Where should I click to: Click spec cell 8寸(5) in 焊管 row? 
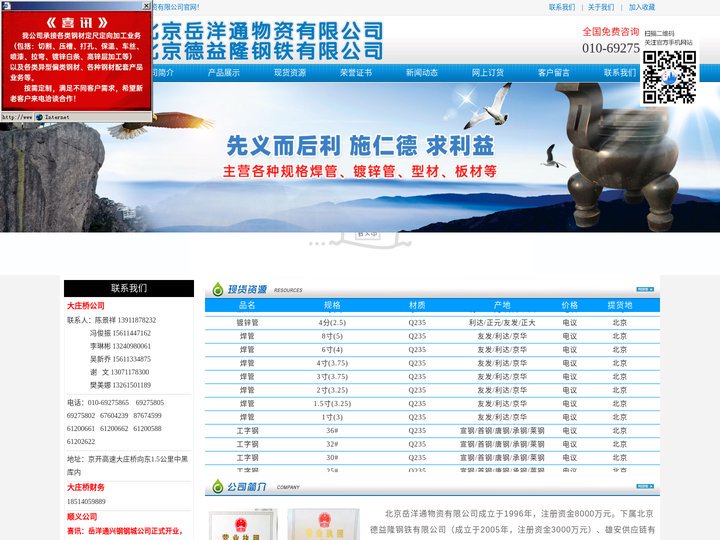point(332,336)
